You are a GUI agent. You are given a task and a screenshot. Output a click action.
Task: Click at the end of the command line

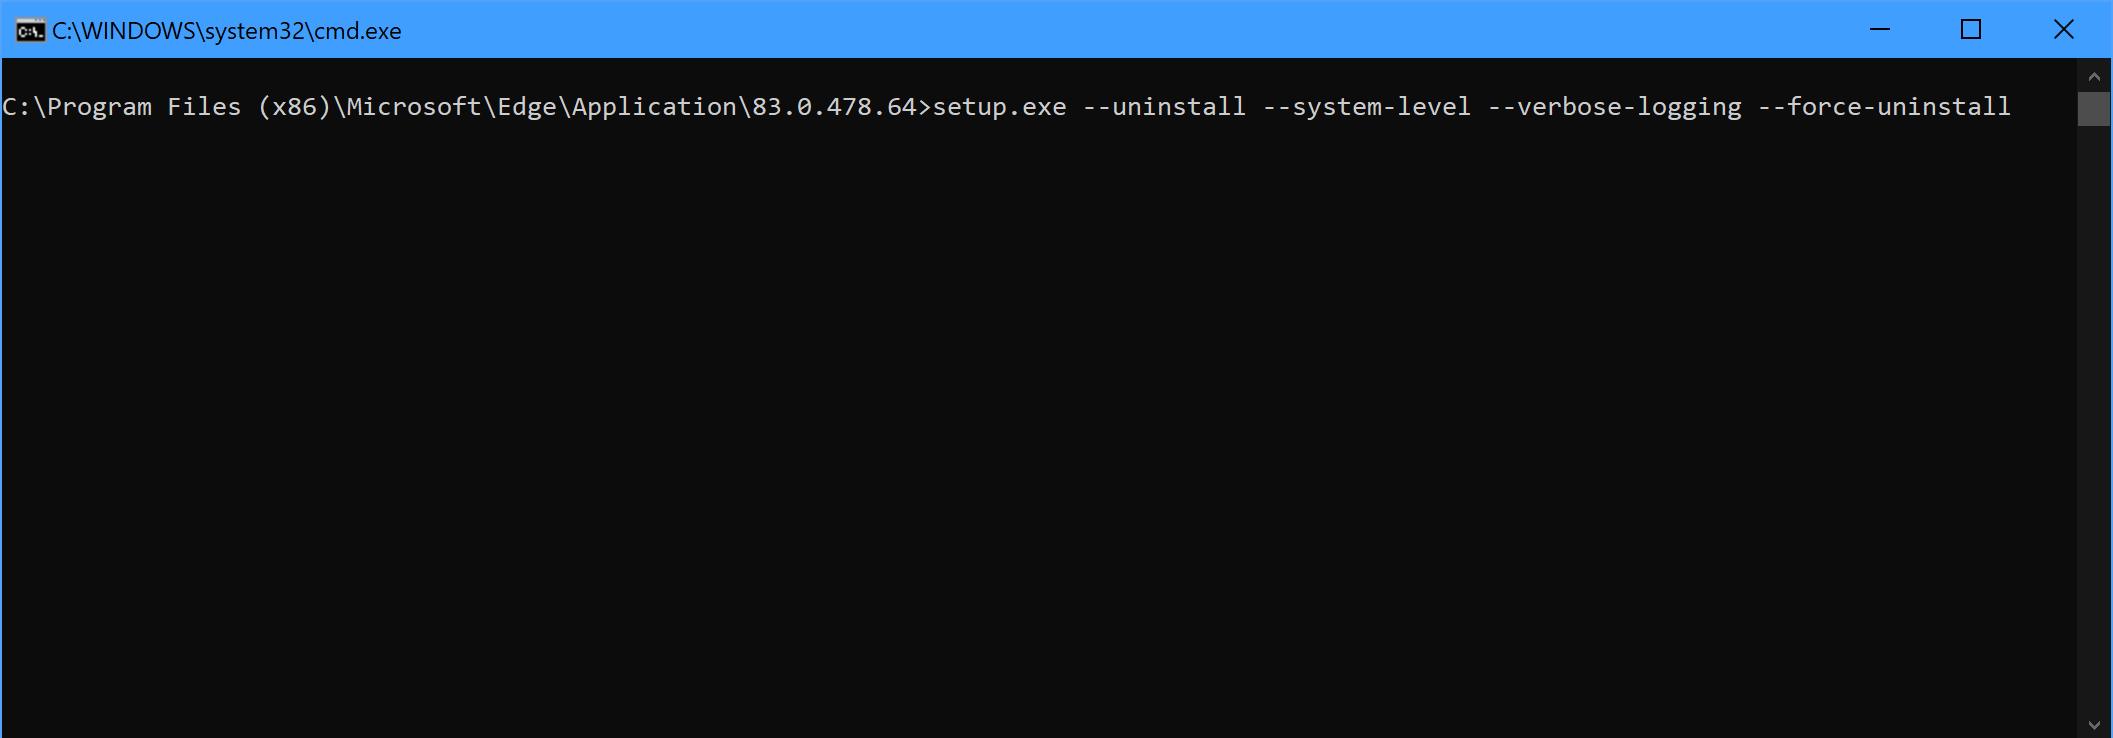(x=2015, y=107)
